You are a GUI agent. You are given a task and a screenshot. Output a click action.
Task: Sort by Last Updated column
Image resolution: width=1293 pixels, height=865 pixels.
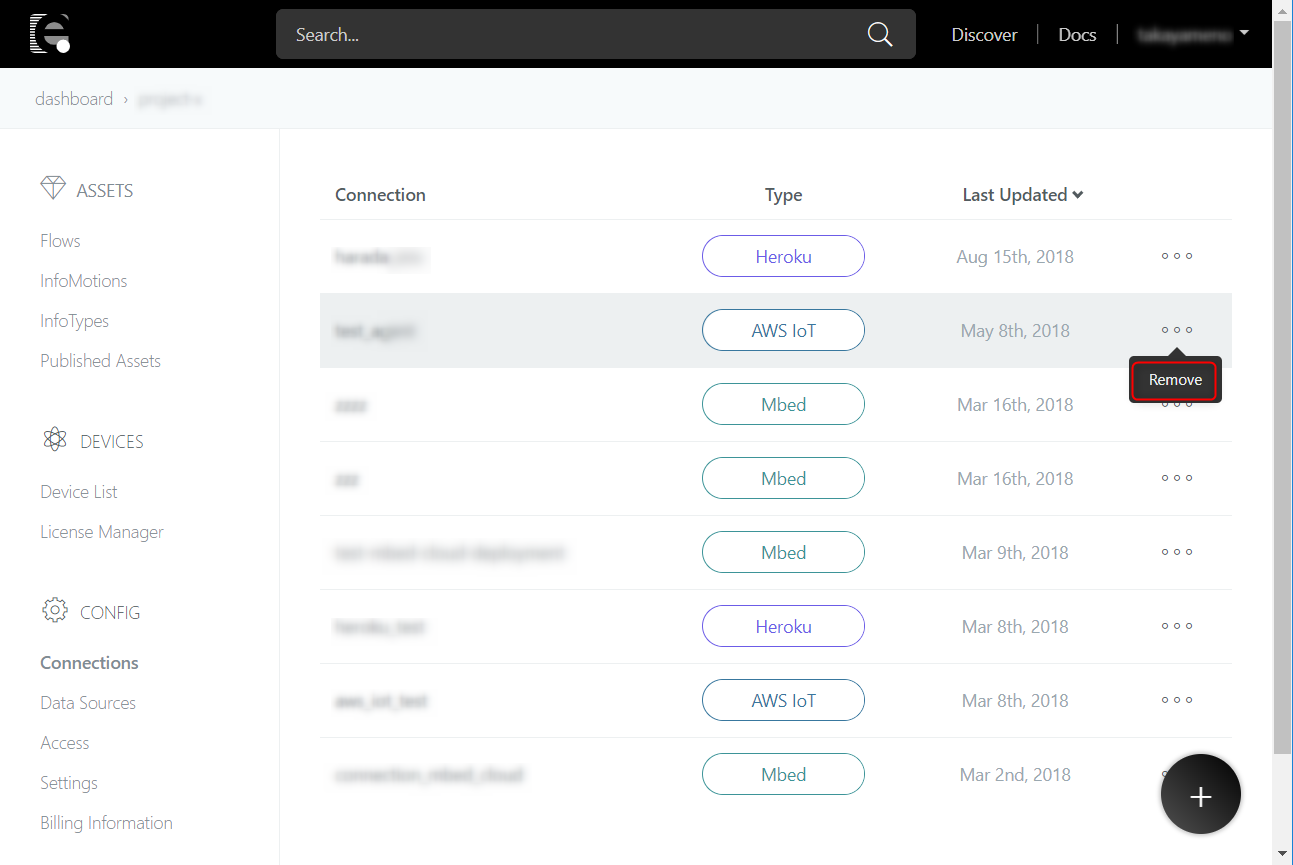pos(1022,195)
